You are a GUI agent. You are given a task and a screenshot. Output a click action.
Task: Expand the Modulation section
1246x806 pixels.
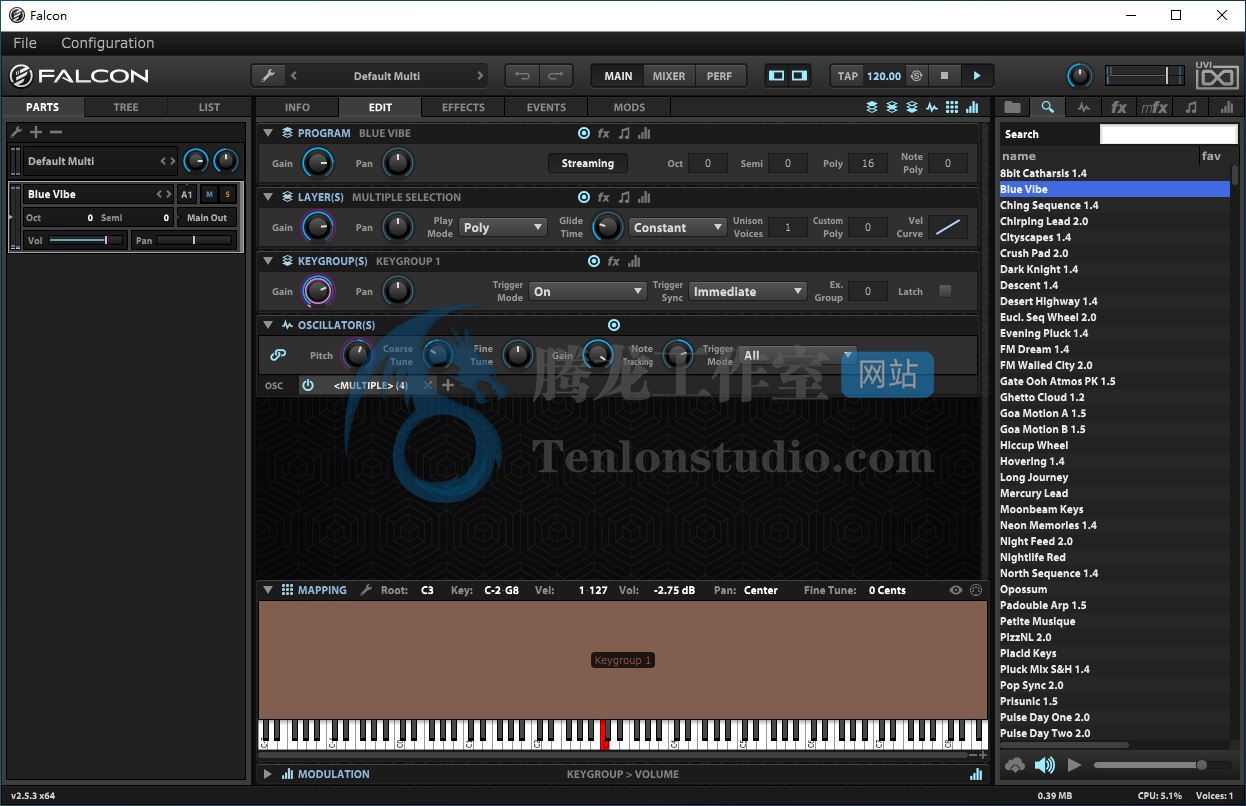pyautogui.click(x=268, y=774)
